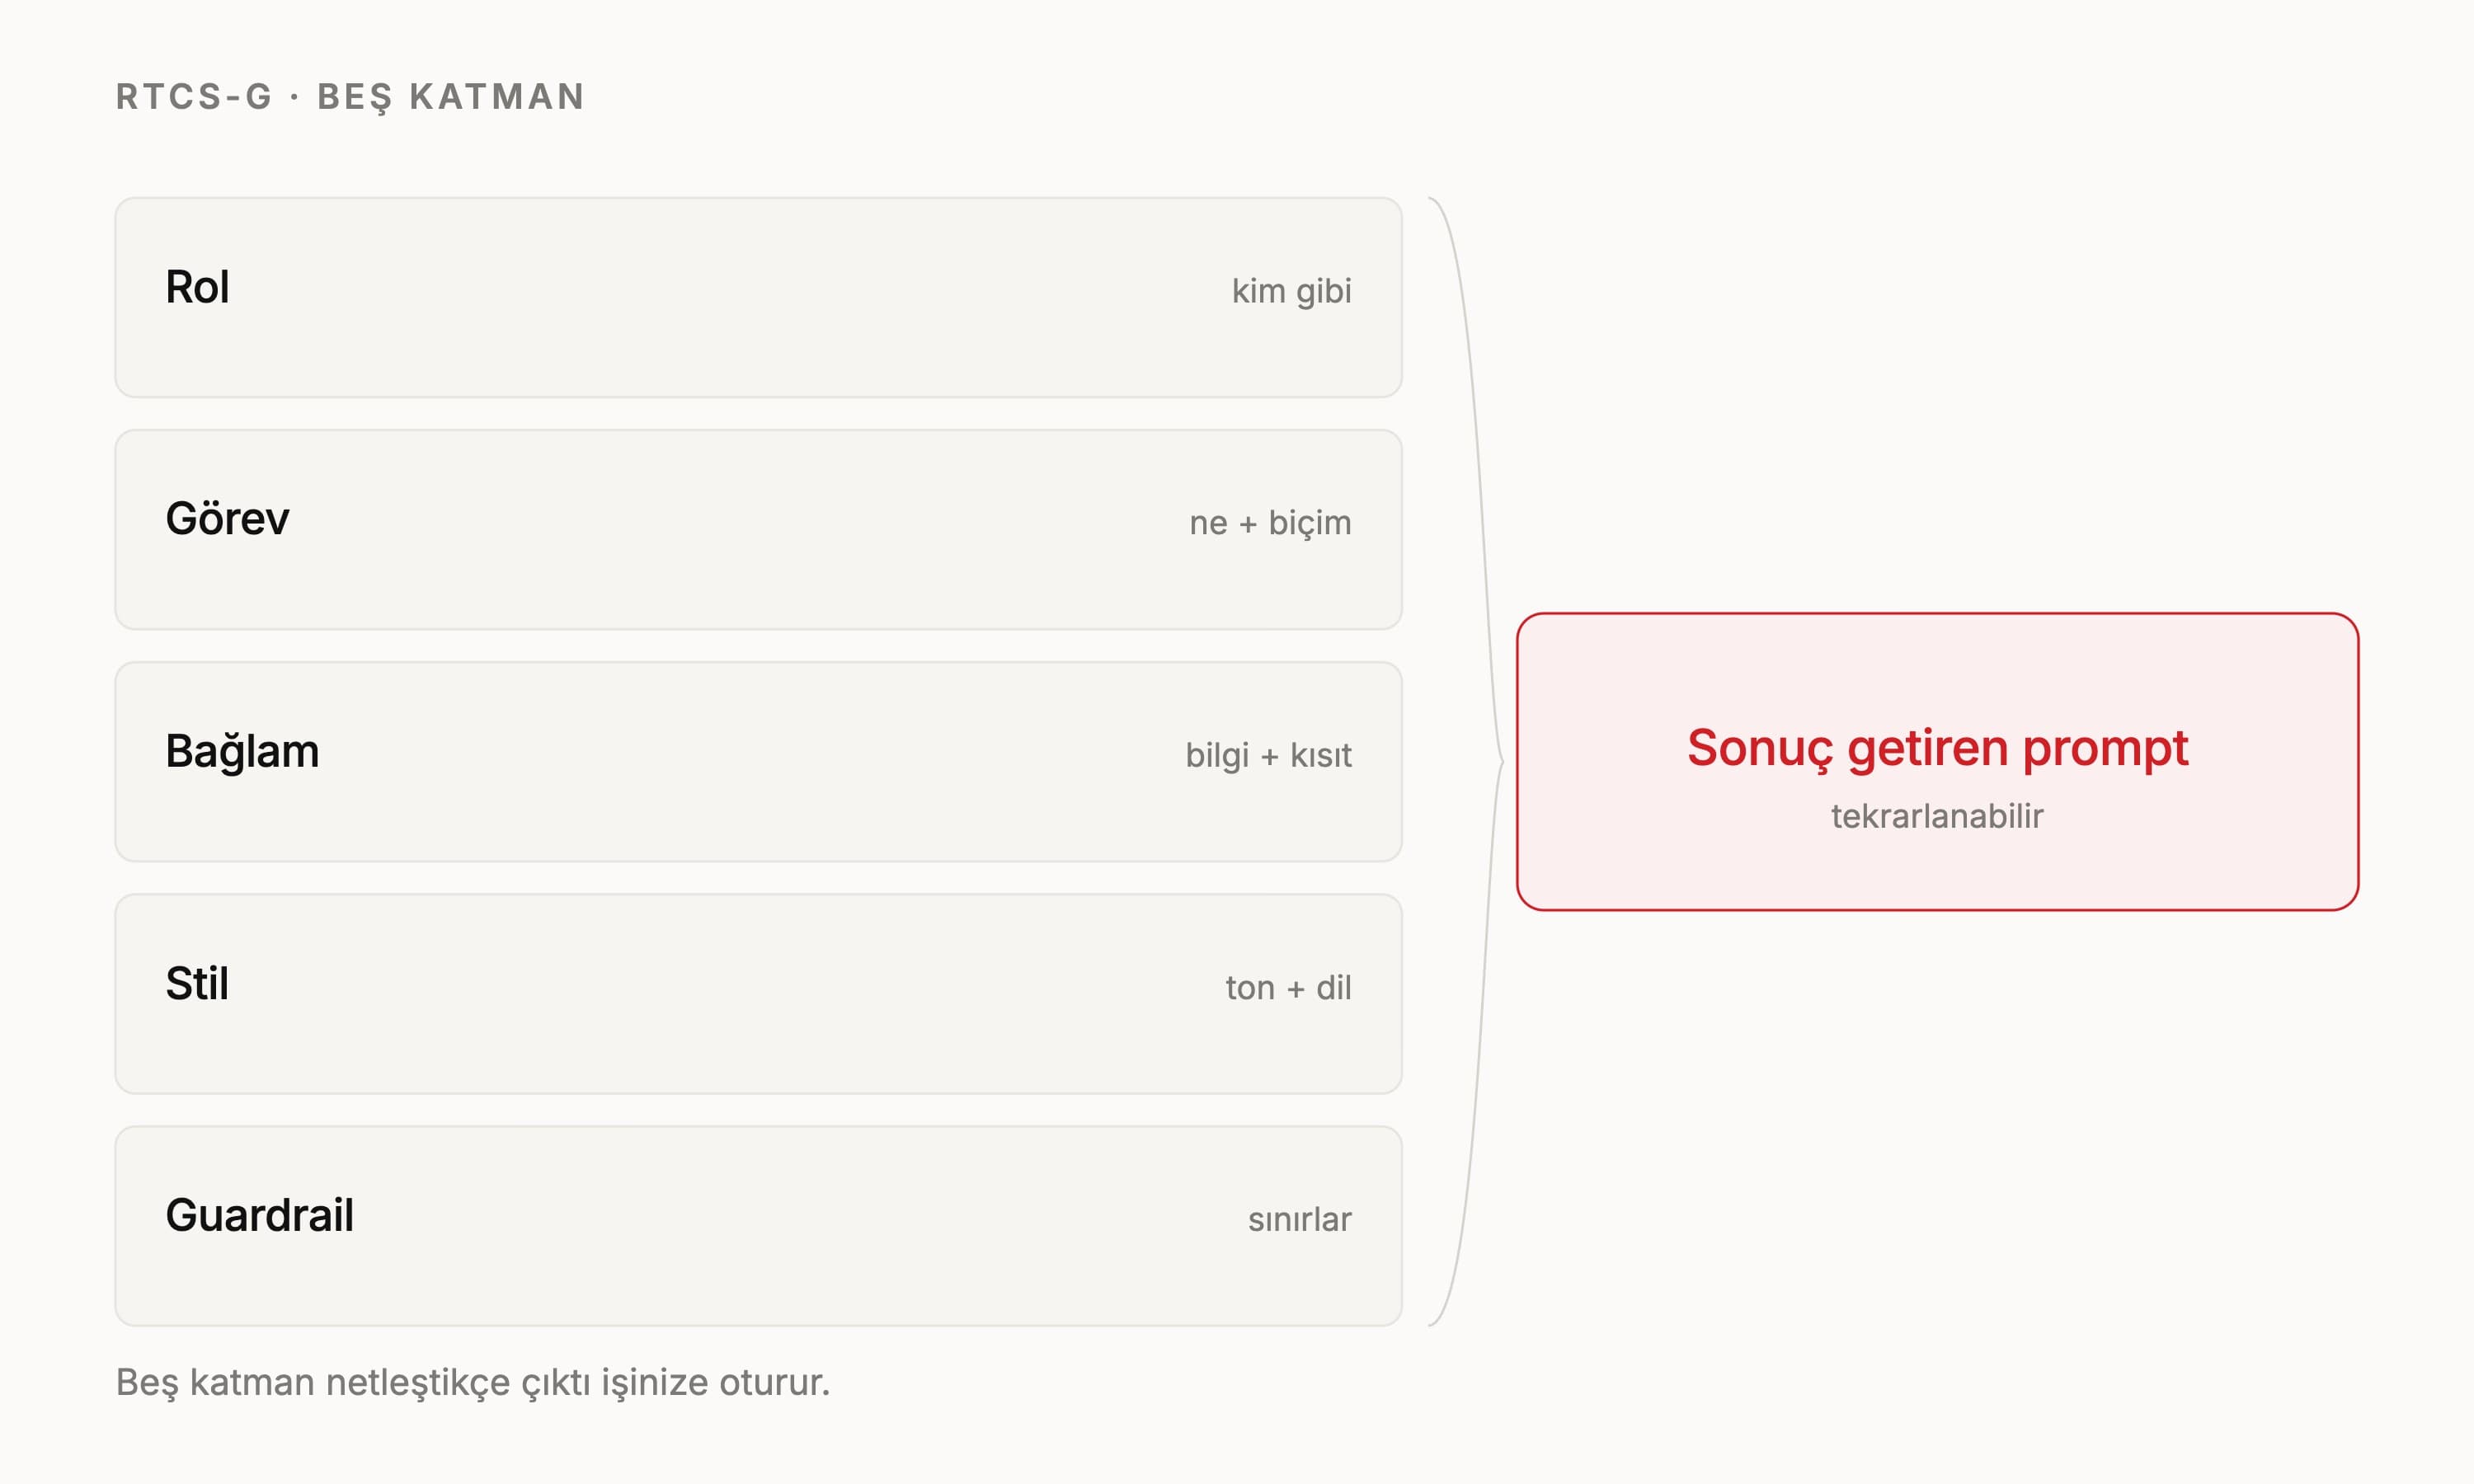
Task: Click the 'RTCS-G · BEŞ KATMAN' header
Action: click(x=350, y=97)
